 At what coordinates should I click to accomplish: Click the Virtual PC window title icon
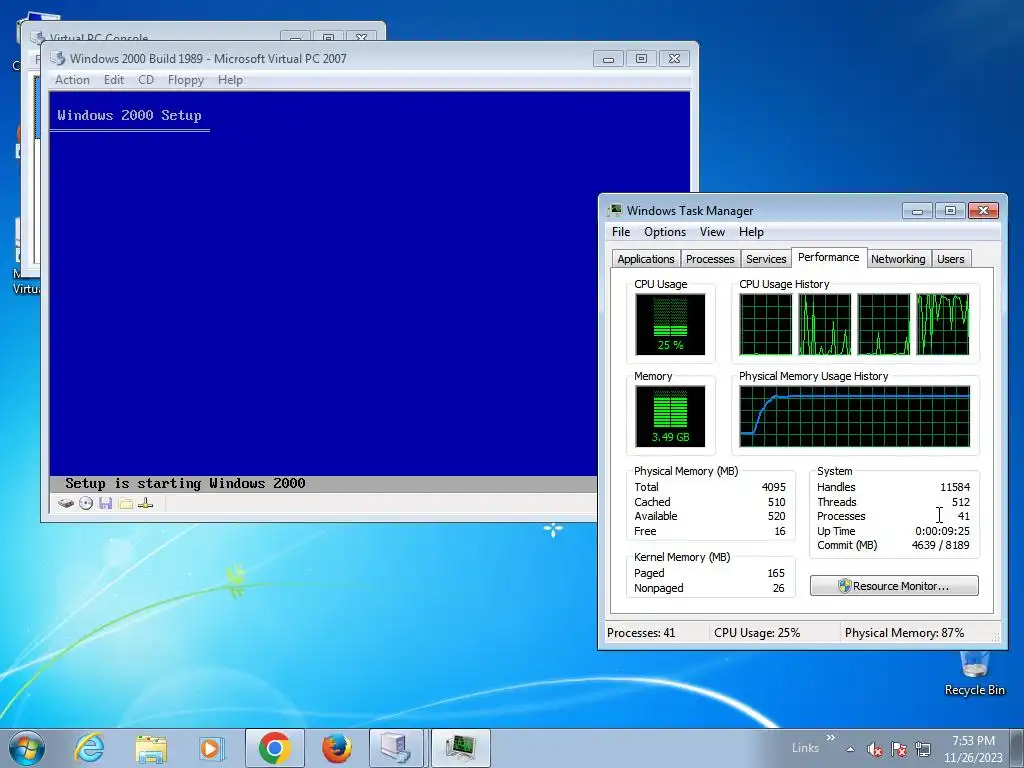coord(57,58)
